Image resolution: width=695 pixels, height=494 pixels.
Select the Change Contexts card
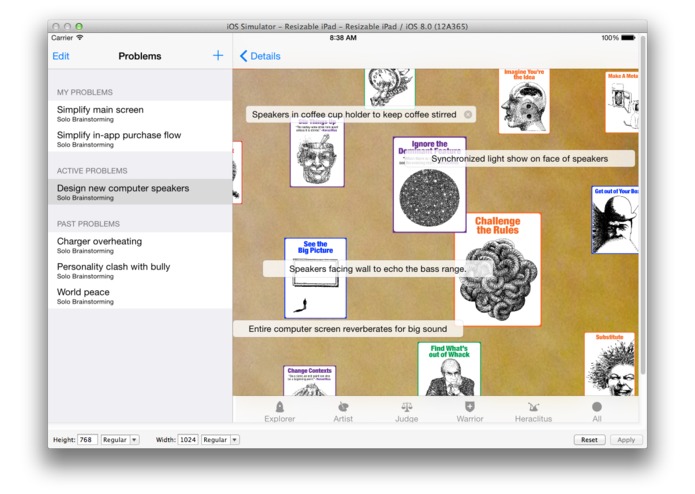tap(309, 381)
